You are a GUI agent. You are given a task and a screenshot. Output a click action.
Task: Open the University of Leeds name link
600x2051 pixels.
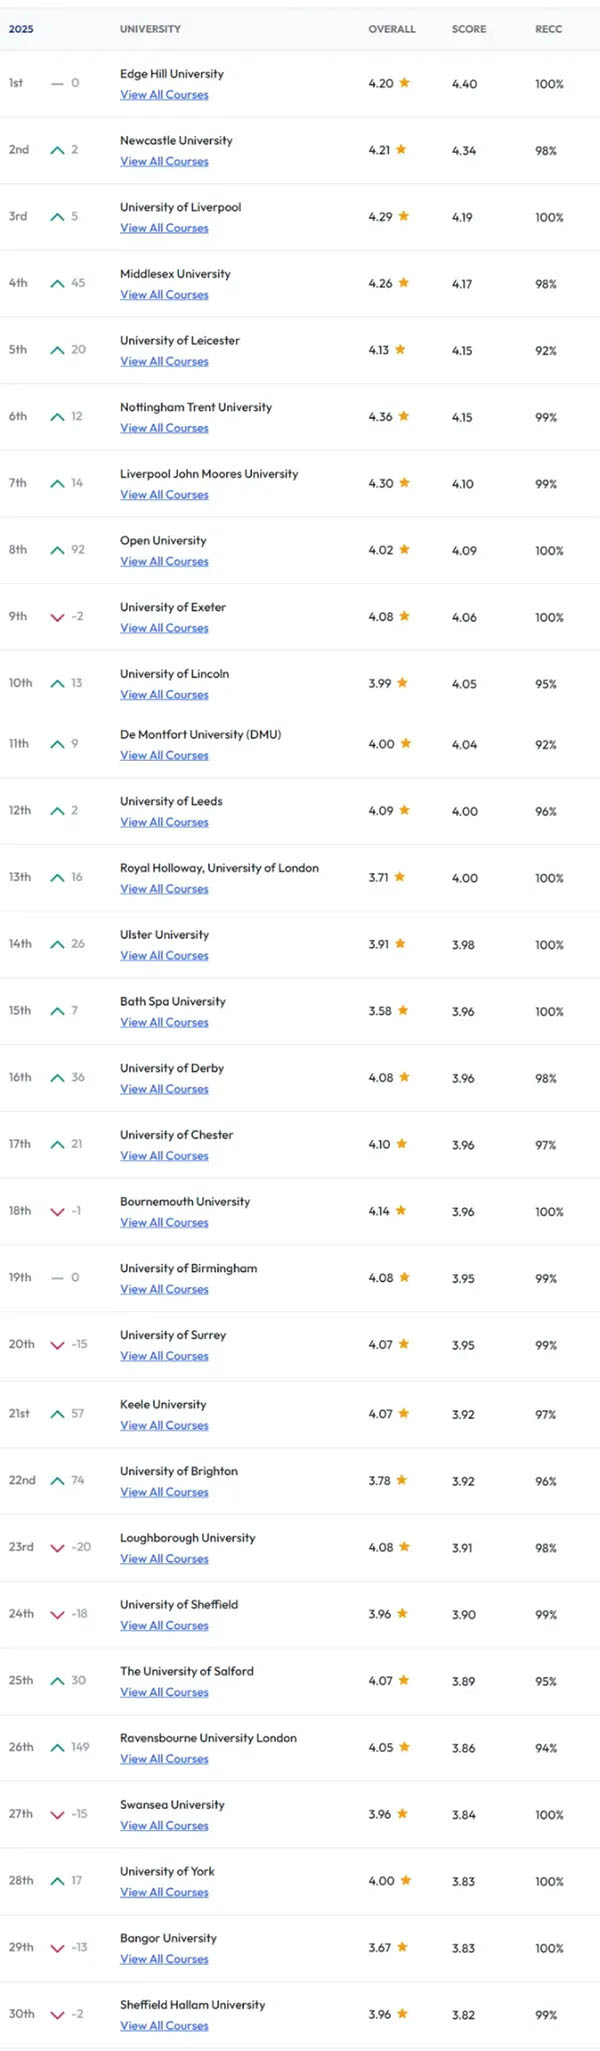pos(171,801)
